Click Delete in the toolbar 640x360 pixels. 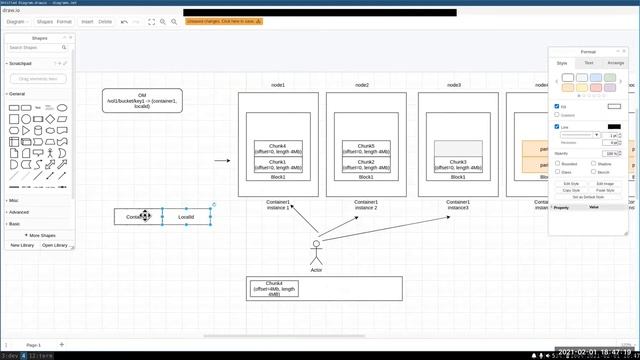[x=105, y=22]
